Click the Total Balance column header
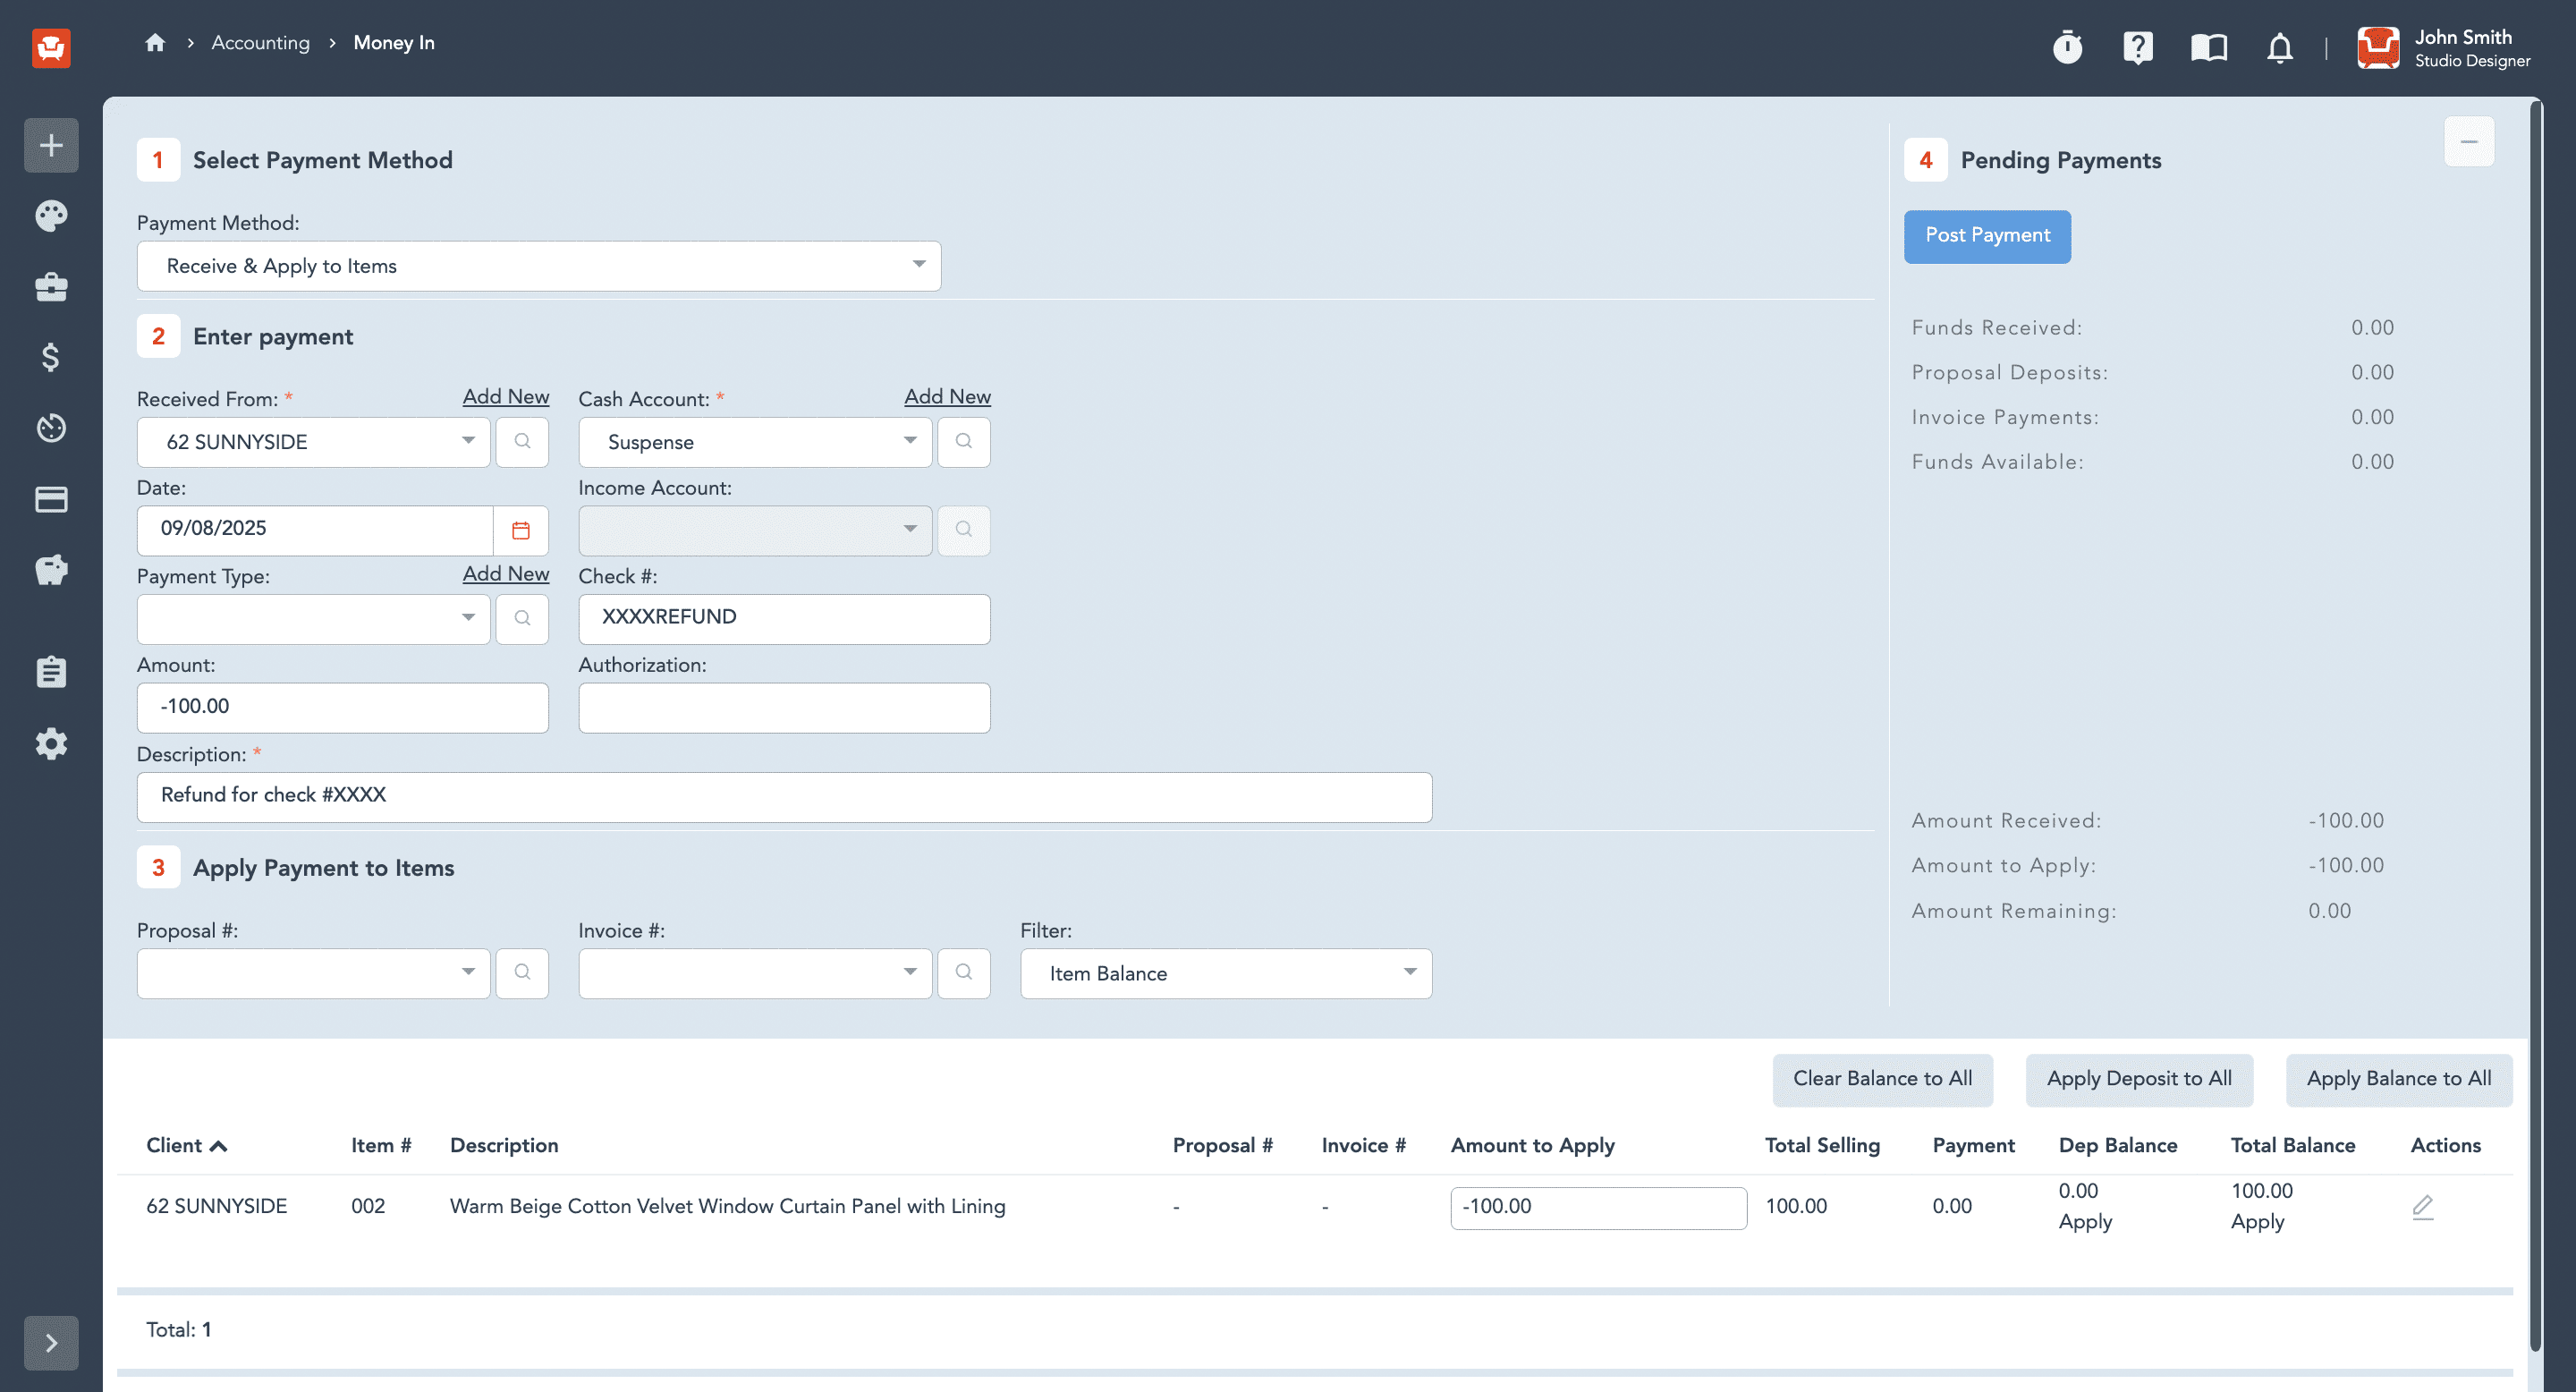Image resolution: width=2576 pixels, height=1392 pixels. point(2292,1145)
